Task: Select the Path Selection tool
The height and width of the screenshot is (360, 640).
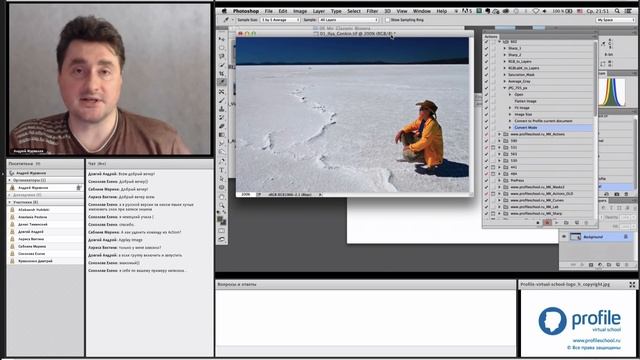Action: pos(222,179)
